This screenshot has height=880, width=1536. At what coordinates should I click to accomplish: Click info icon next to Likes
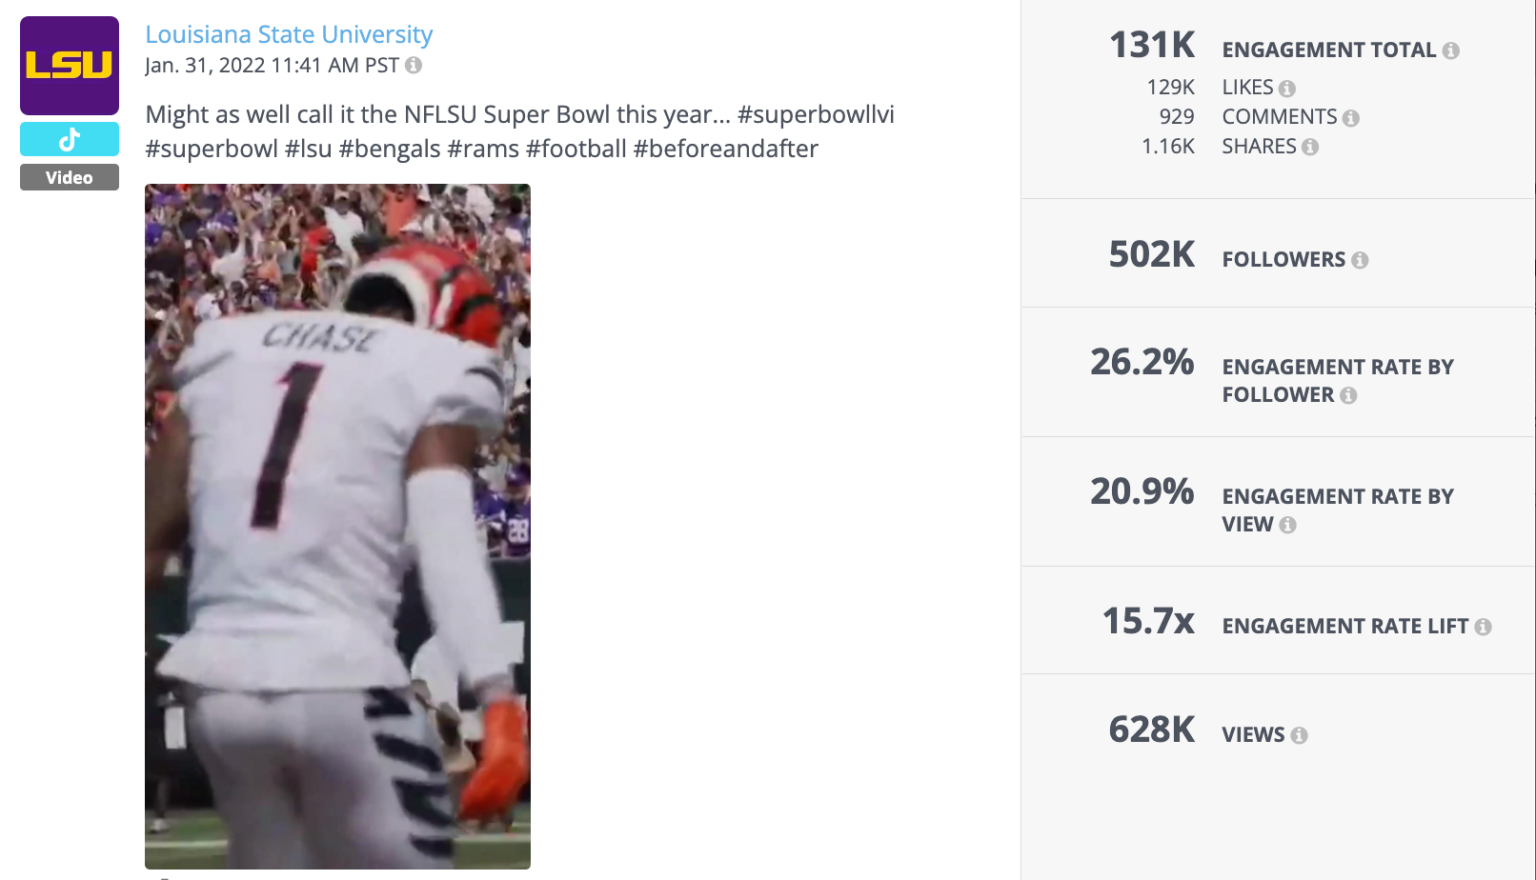tap(1287, 88)
